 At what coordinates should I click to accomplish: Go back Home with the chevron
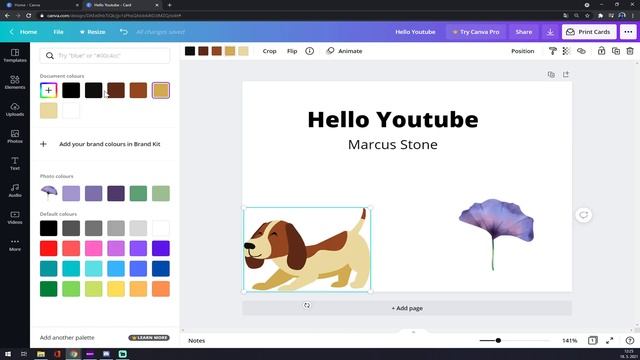pyautogui.click(x=23, y=32)
